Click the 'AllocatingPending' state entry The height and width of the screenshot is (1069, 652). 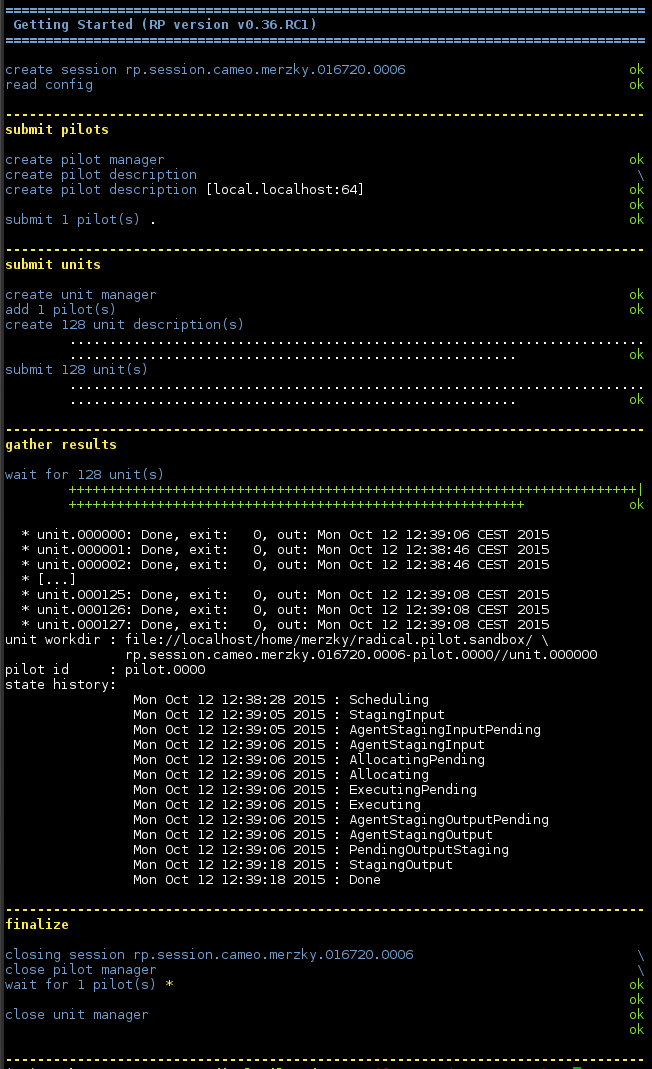[309, 759]
